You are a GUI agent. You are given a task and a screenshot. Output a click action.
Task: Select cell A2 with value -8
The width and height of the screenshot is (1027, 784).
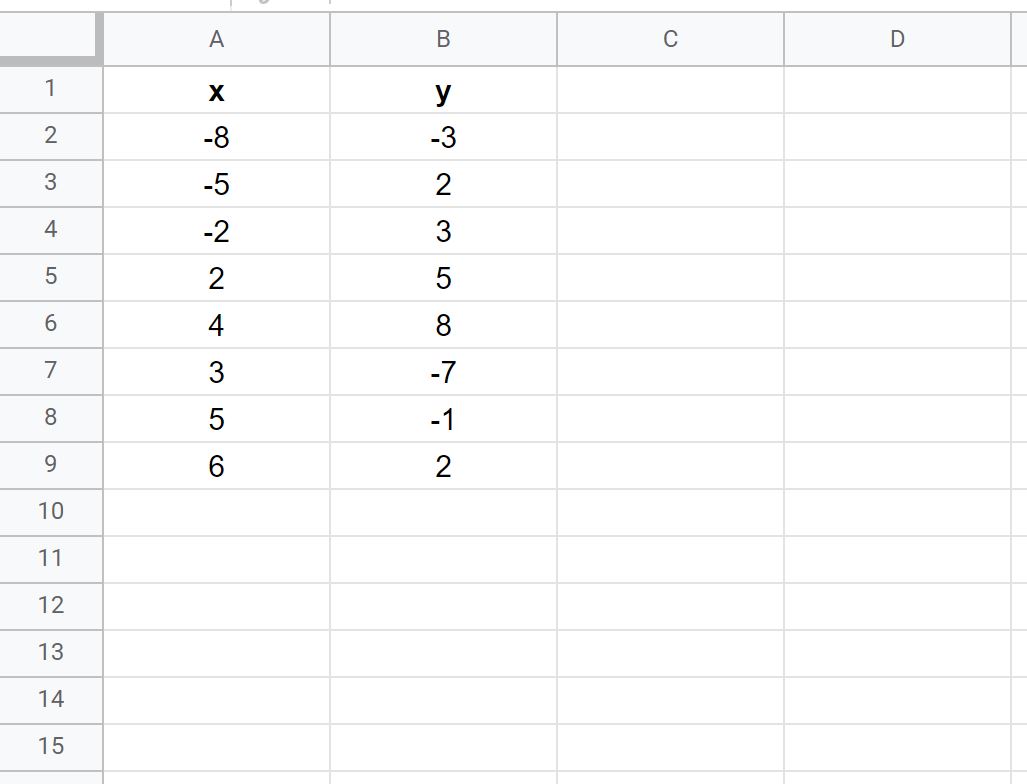[216, 137]
